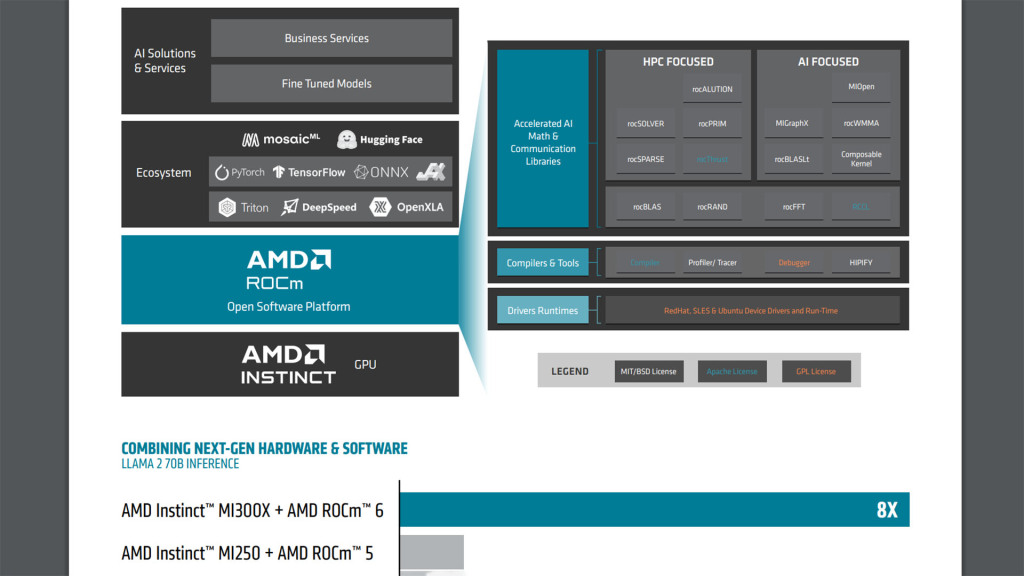Click the rocBLAS library box
The height and width of the screenshot is (576, 1024).
click(x=647, y=206)
